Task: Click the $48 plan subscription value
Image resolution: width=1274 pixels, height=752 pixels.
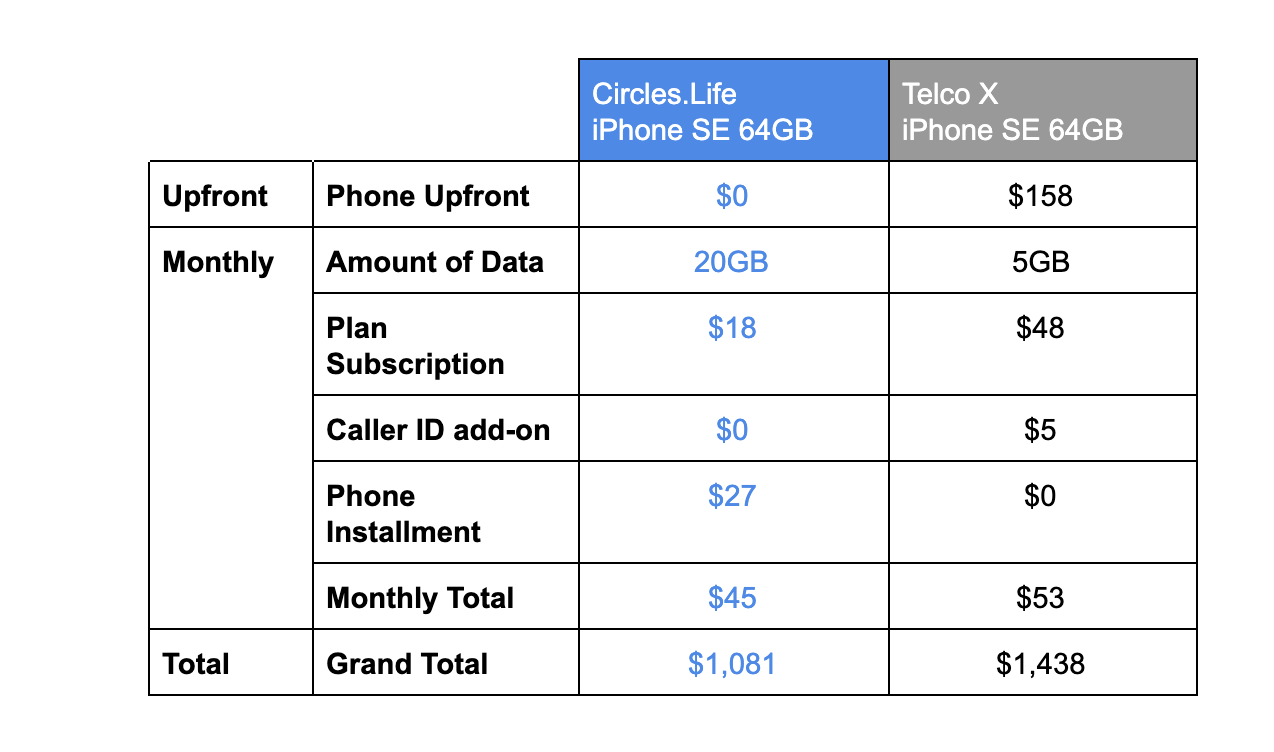Action: click(1040, 328)
